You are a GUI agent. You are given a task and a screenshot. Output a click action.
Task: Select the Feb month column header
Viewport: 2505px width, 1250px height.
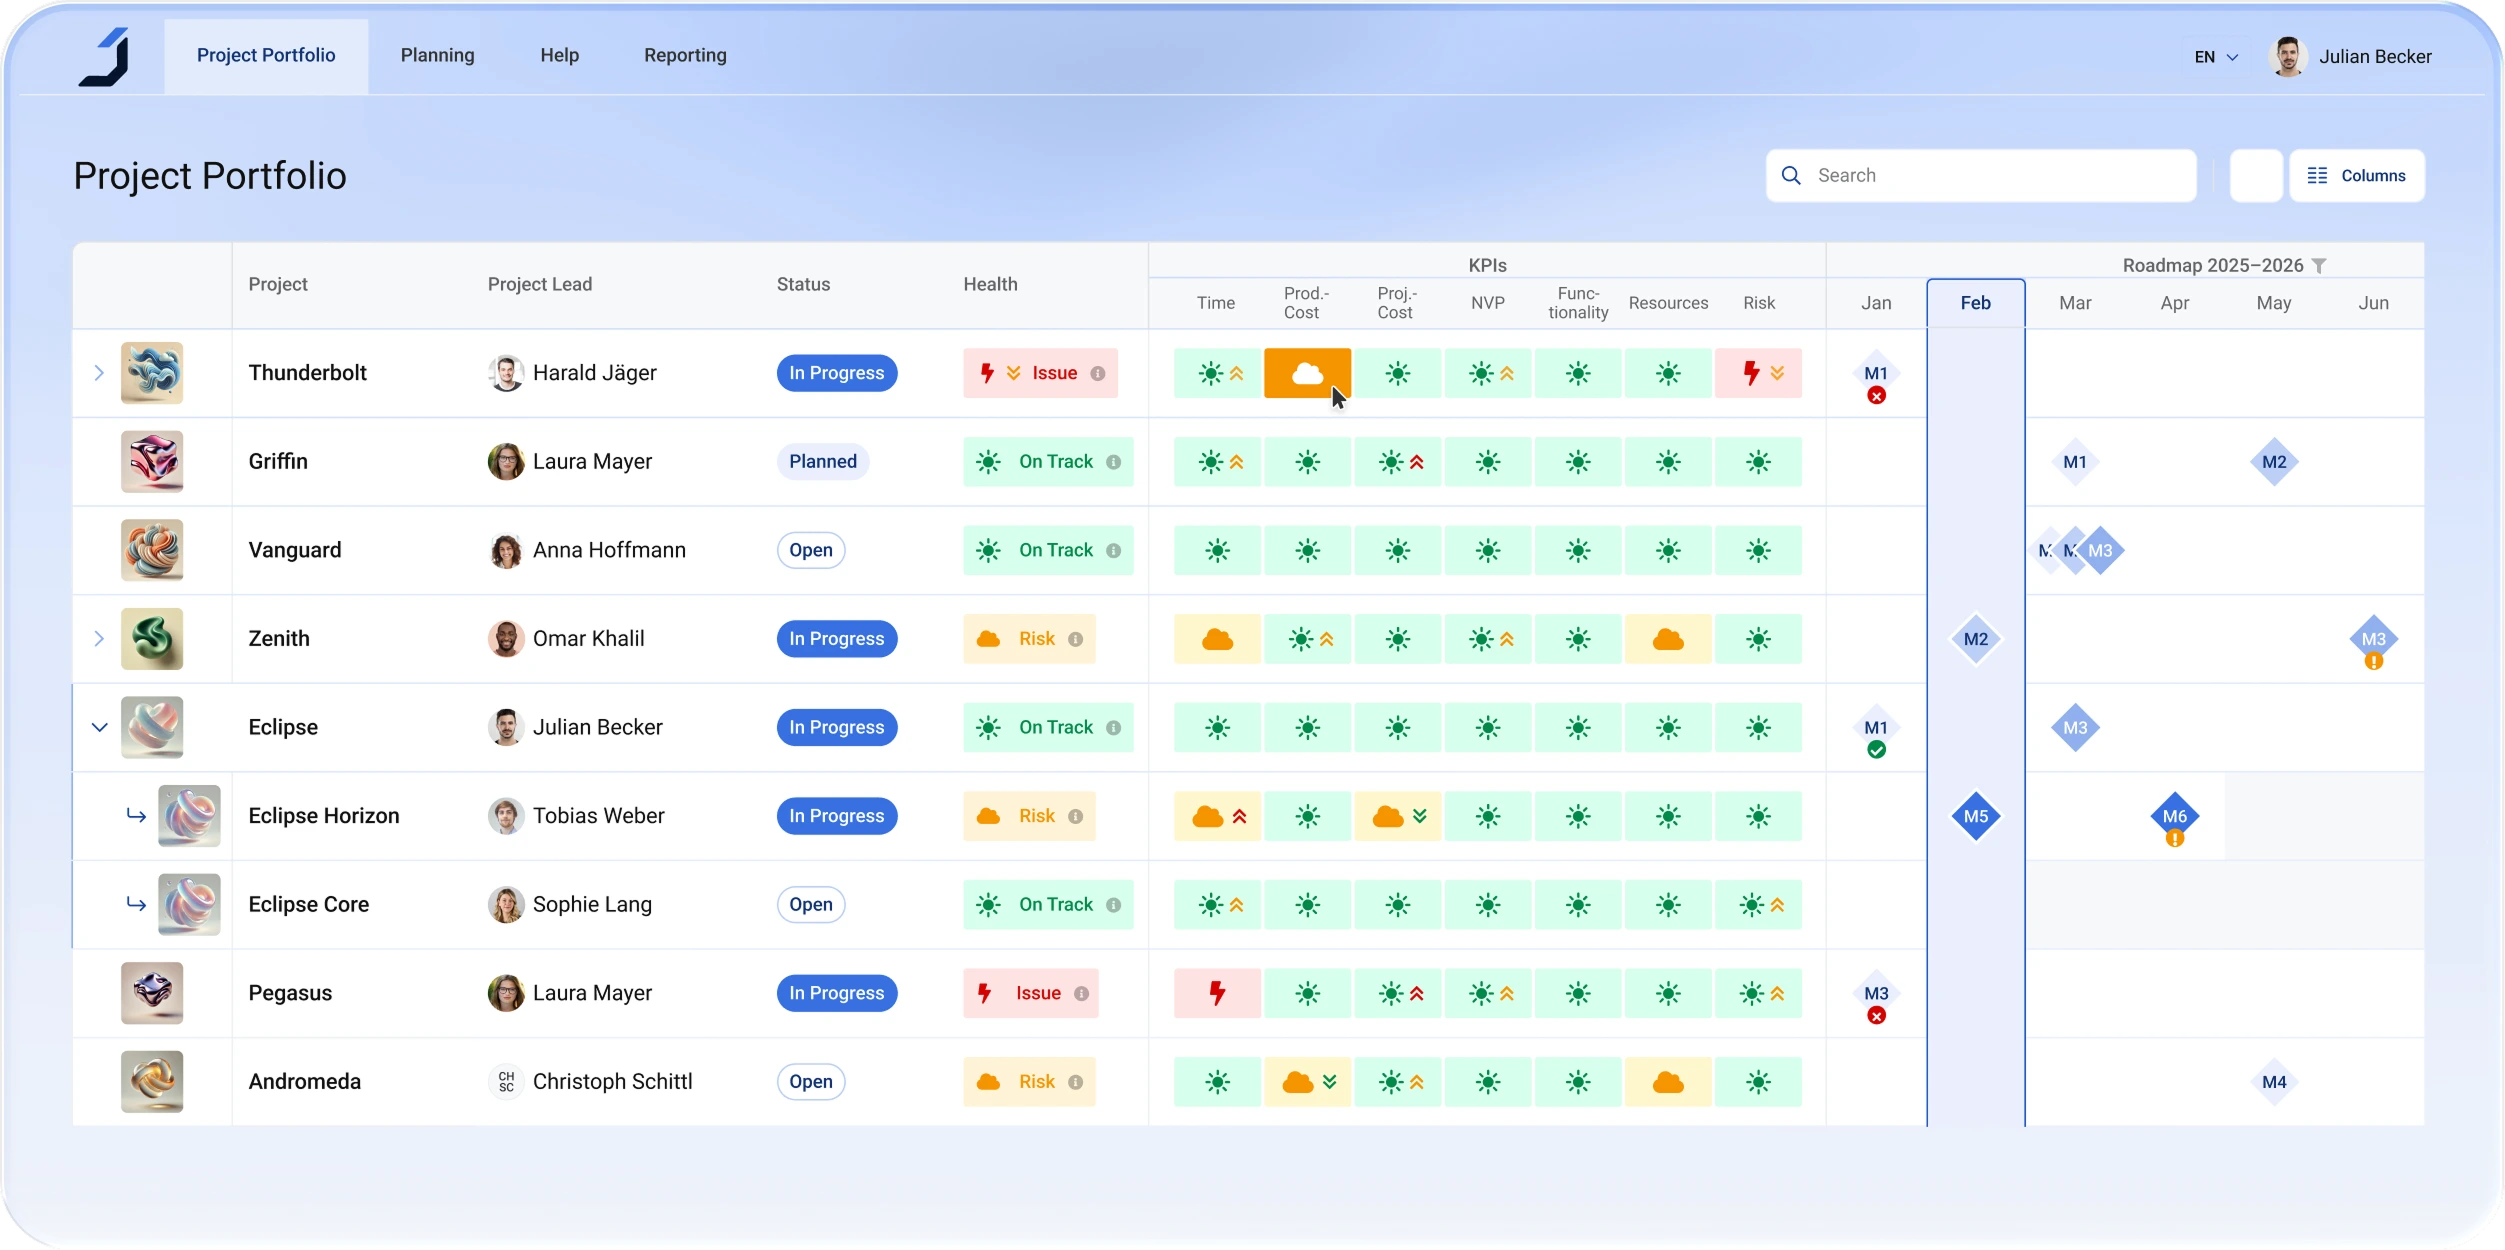click(1975, 303)
